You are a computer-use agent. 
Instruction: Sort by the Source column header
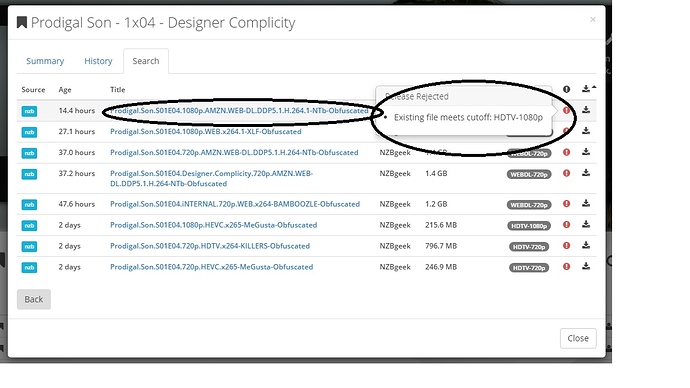point(33,90)
